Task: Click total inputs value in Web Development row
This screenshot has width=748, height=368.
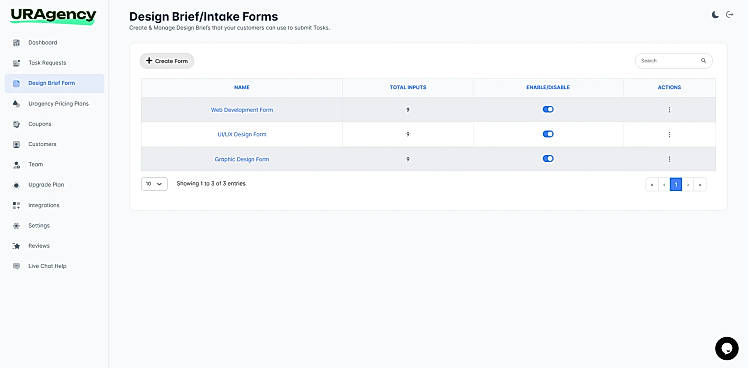Action: tap(408, 110)
